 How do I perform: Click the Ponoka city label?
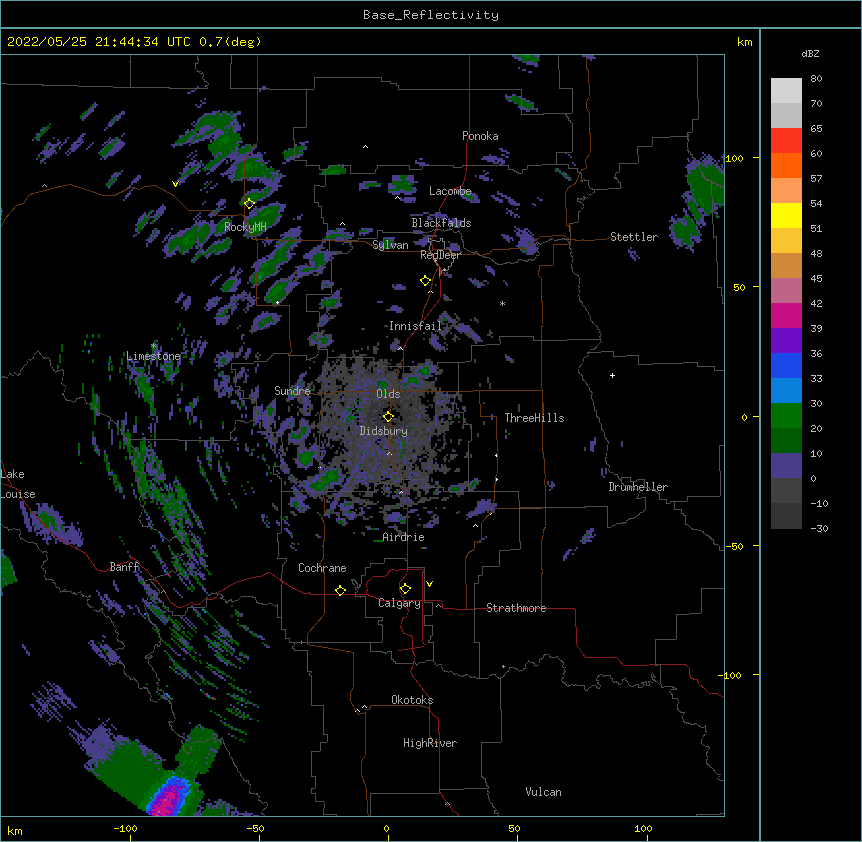[480, 136]
